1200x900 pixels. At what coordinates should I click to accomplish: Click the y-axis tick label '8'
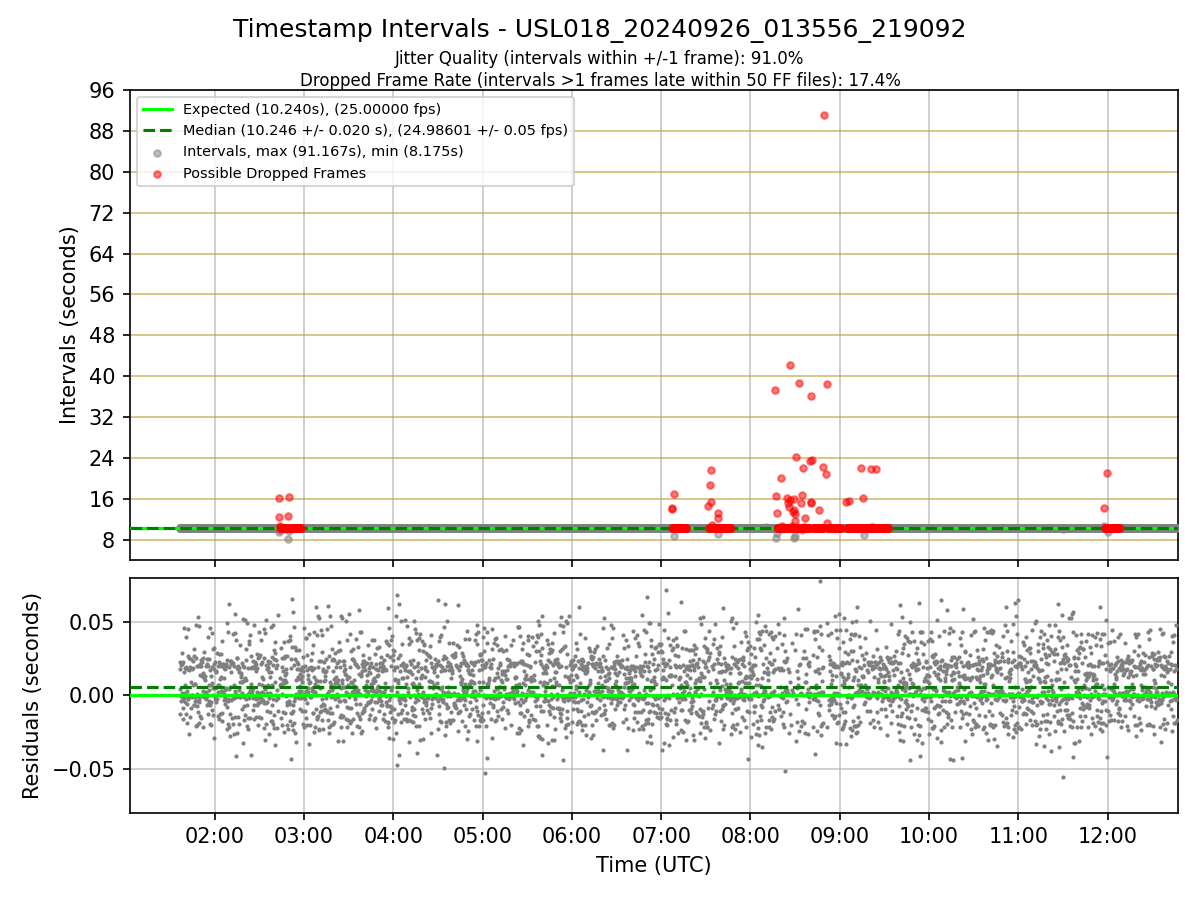pos(109,541)
